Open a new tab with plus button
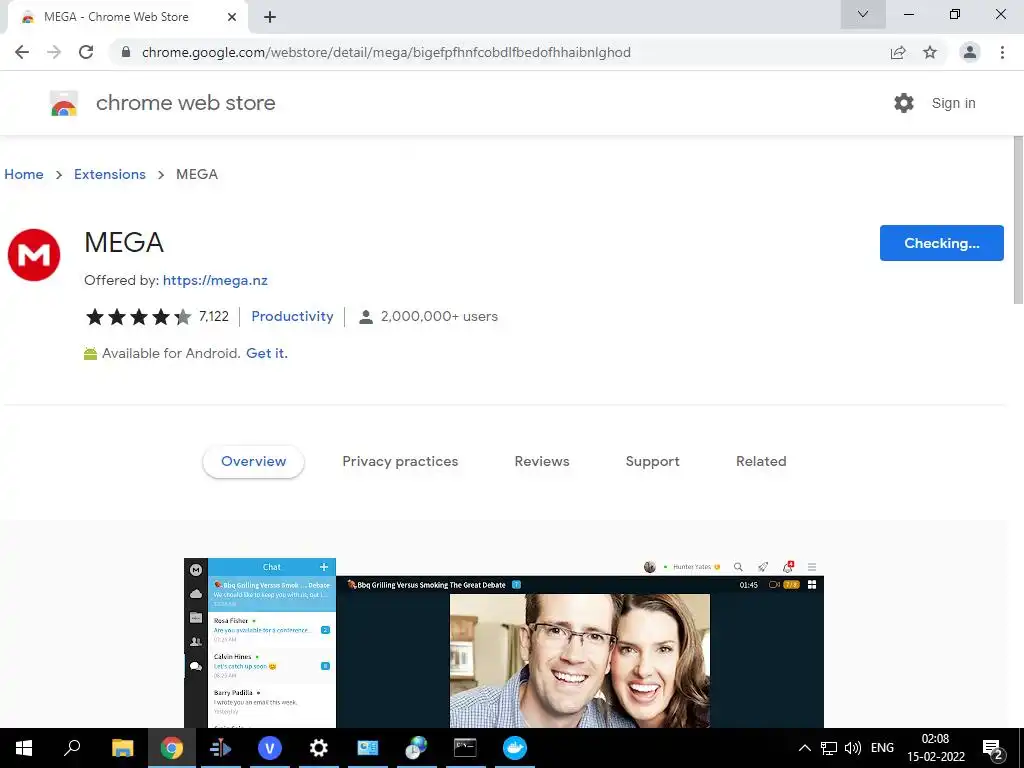 270,17
